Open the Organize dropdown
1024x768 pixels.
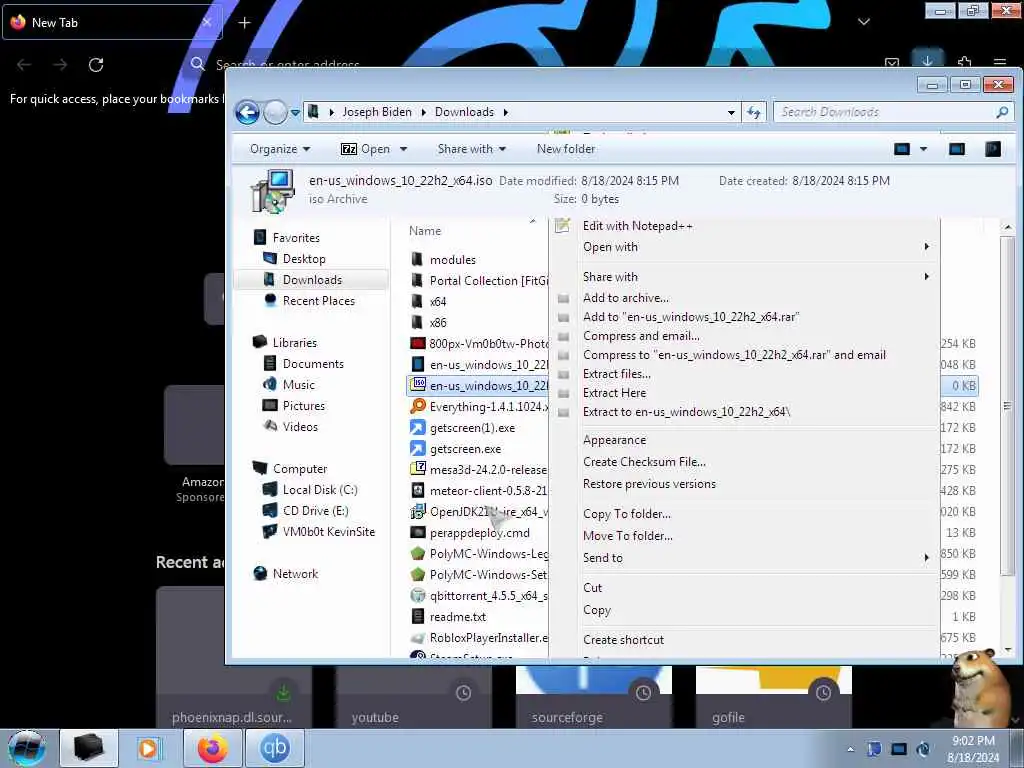pos(280,150)
